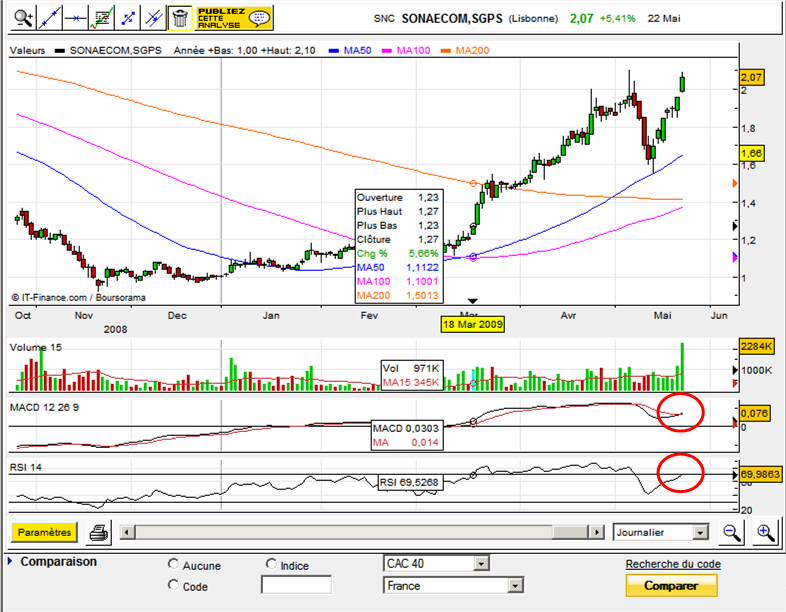This screenshot has width=786, height=612.
Task: Open the CAC 40 index dropdown
Action: pyautogui.click(x=481, y=564)
